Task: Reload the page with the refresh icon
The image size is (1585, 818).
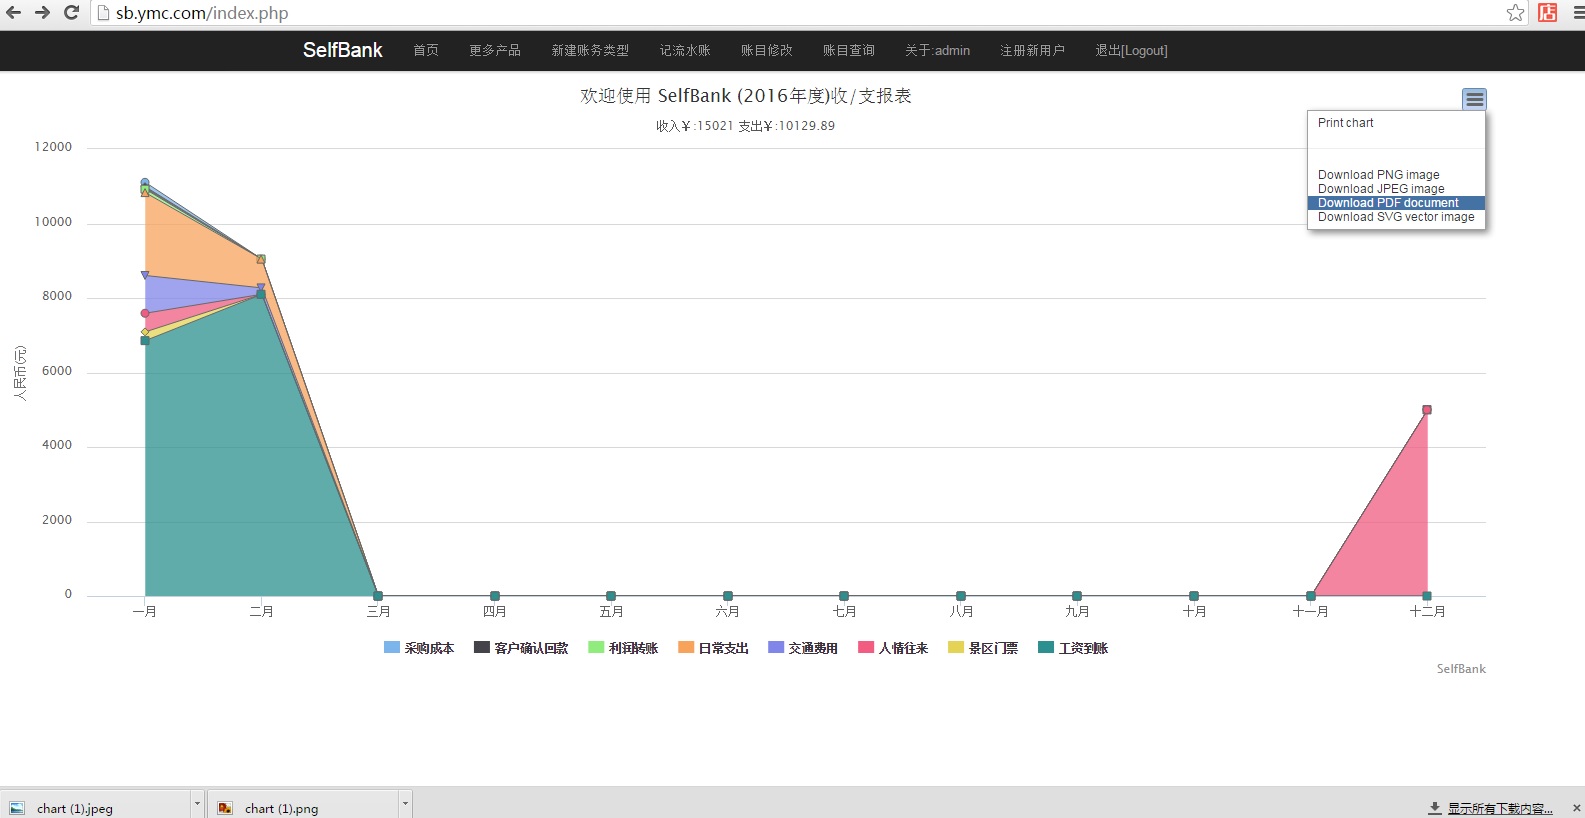Action: (71, 13)
